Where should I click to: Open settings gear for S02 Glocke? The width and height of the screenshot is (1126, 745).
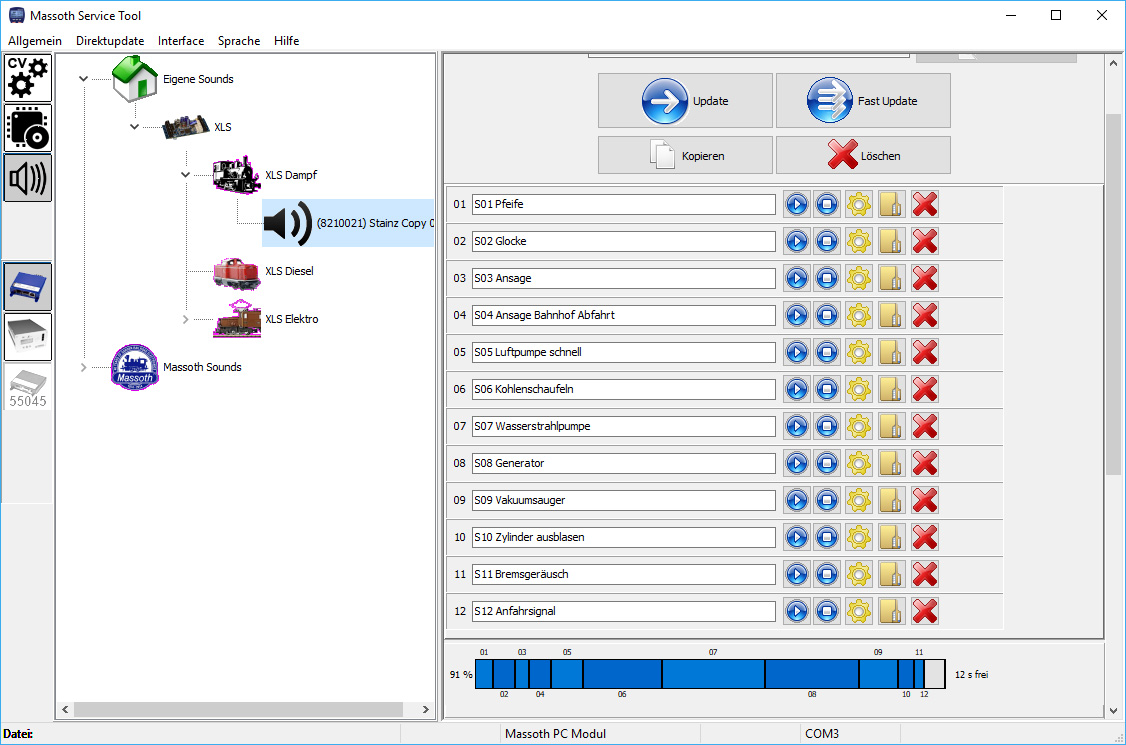point(858,241)
